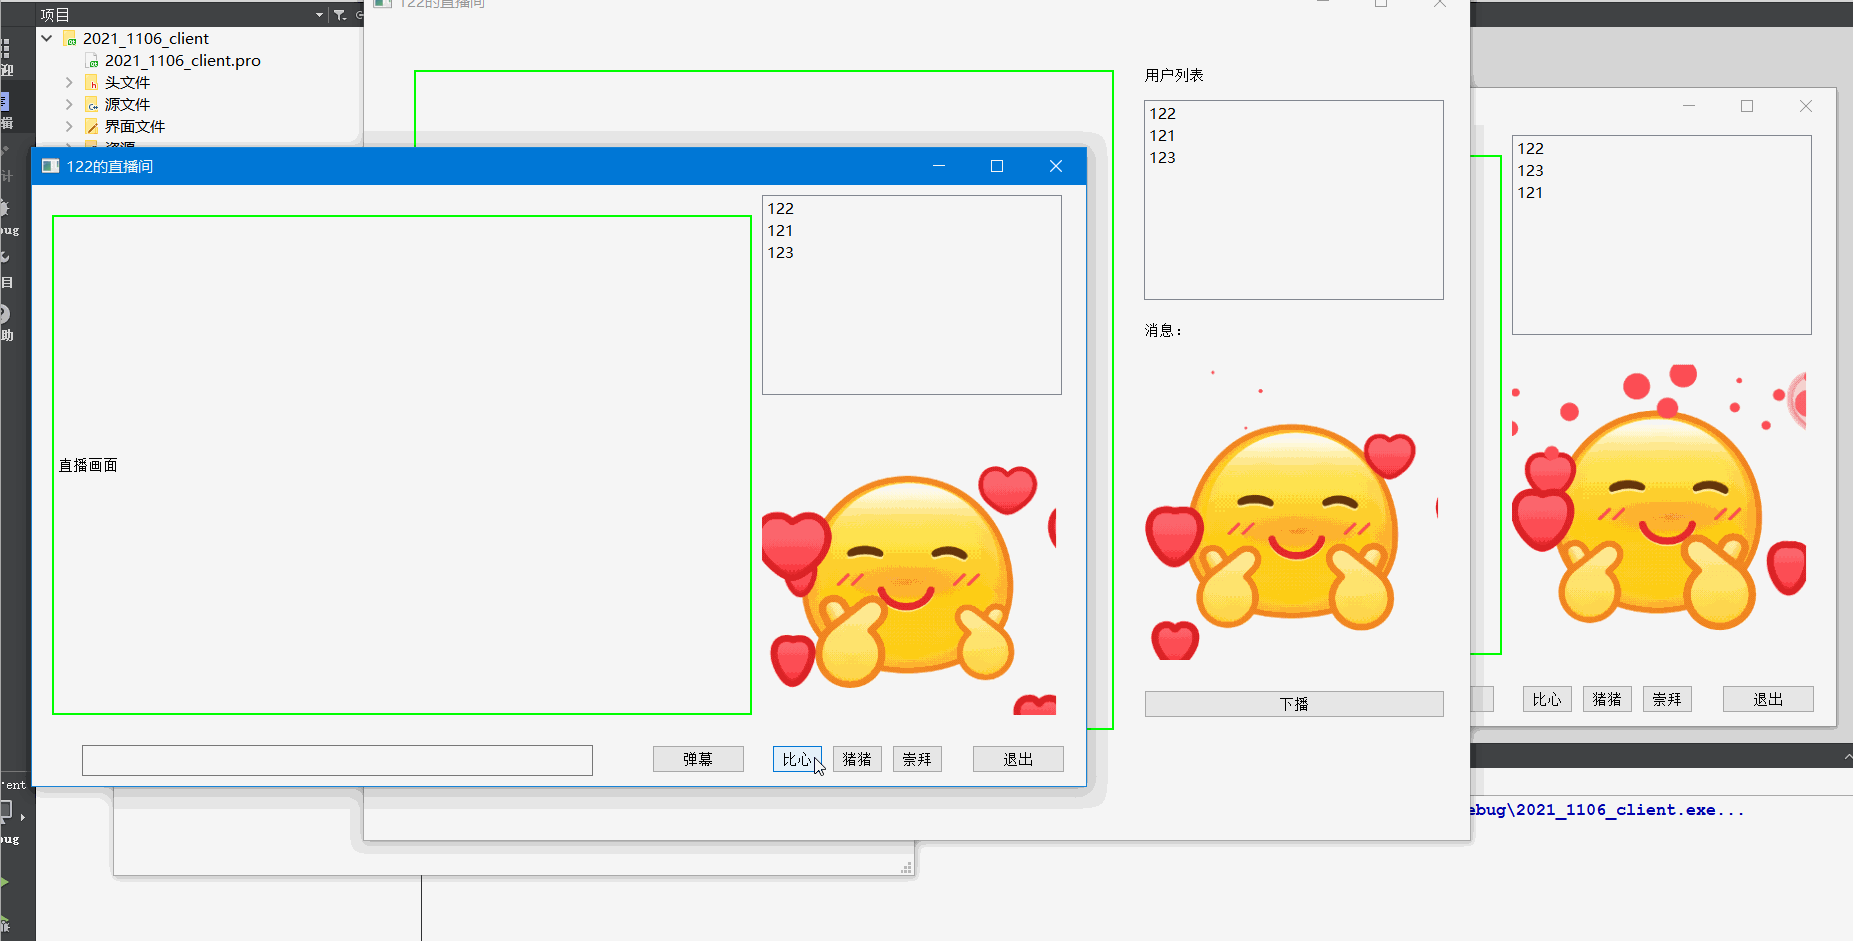Select 122 in the 用户列表 list
Viewport: 1853px width, 941px height.
pyautogui.click(x=1163, y=113)
